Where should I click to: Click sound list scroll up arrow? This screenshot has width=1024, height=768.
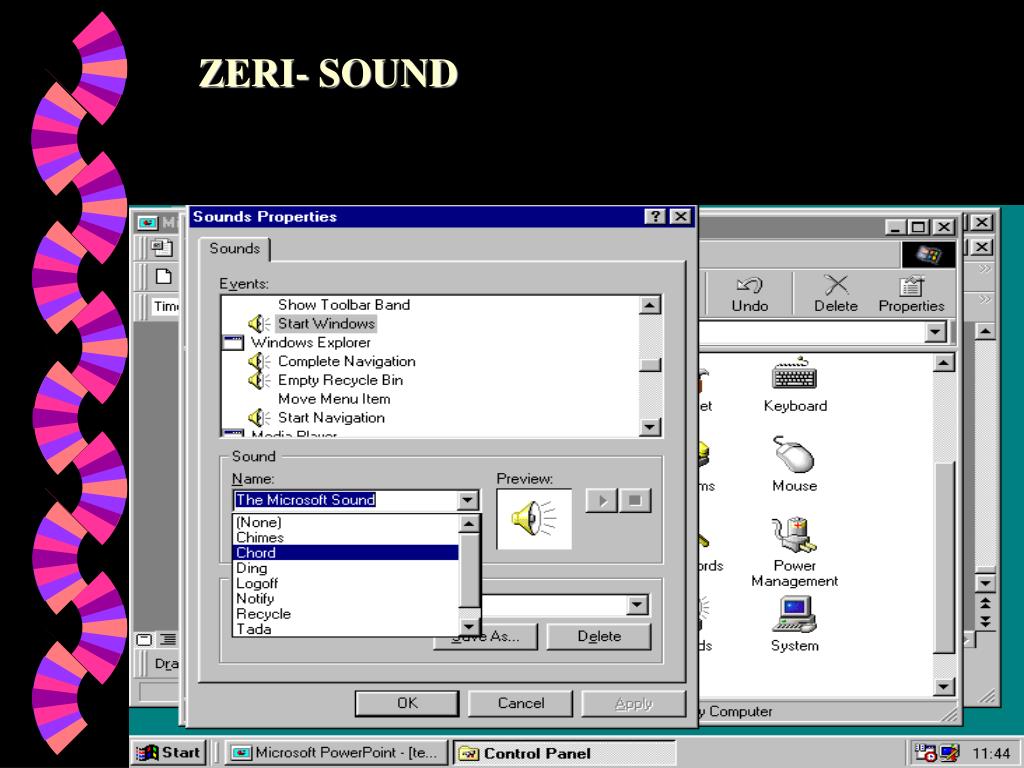point(470,524)
